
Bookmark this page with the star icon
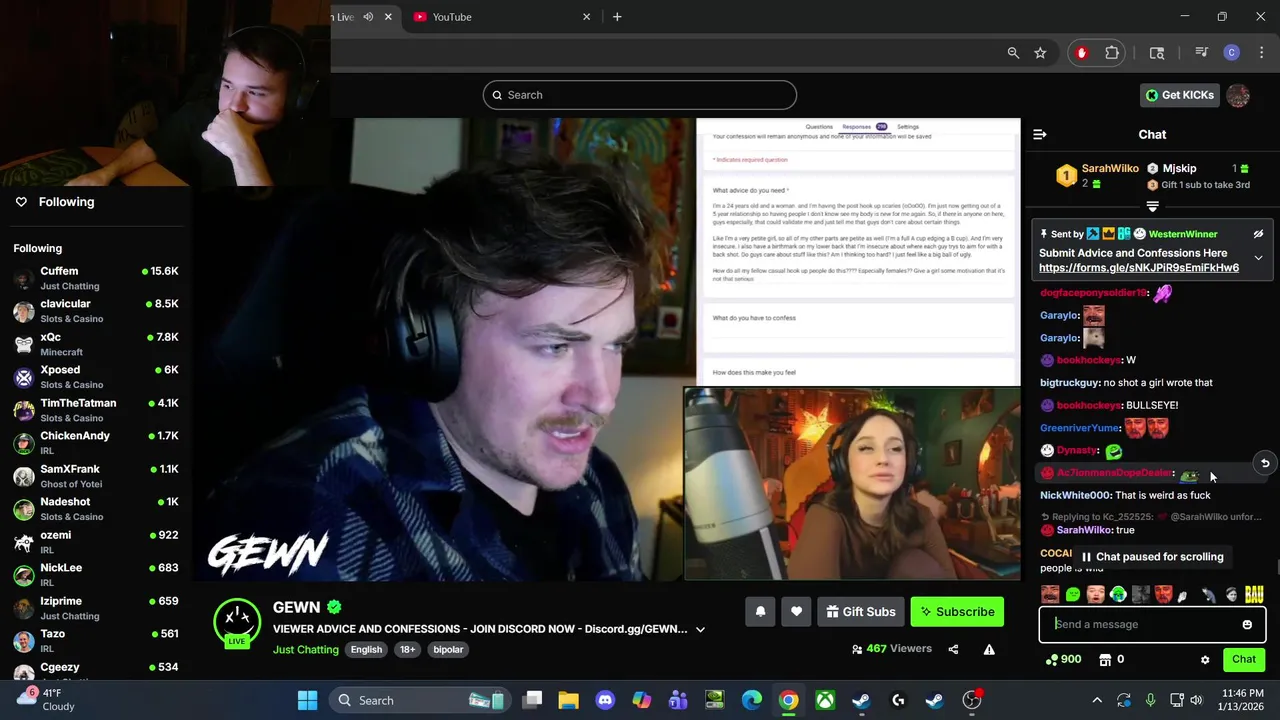coord(1040,53)
